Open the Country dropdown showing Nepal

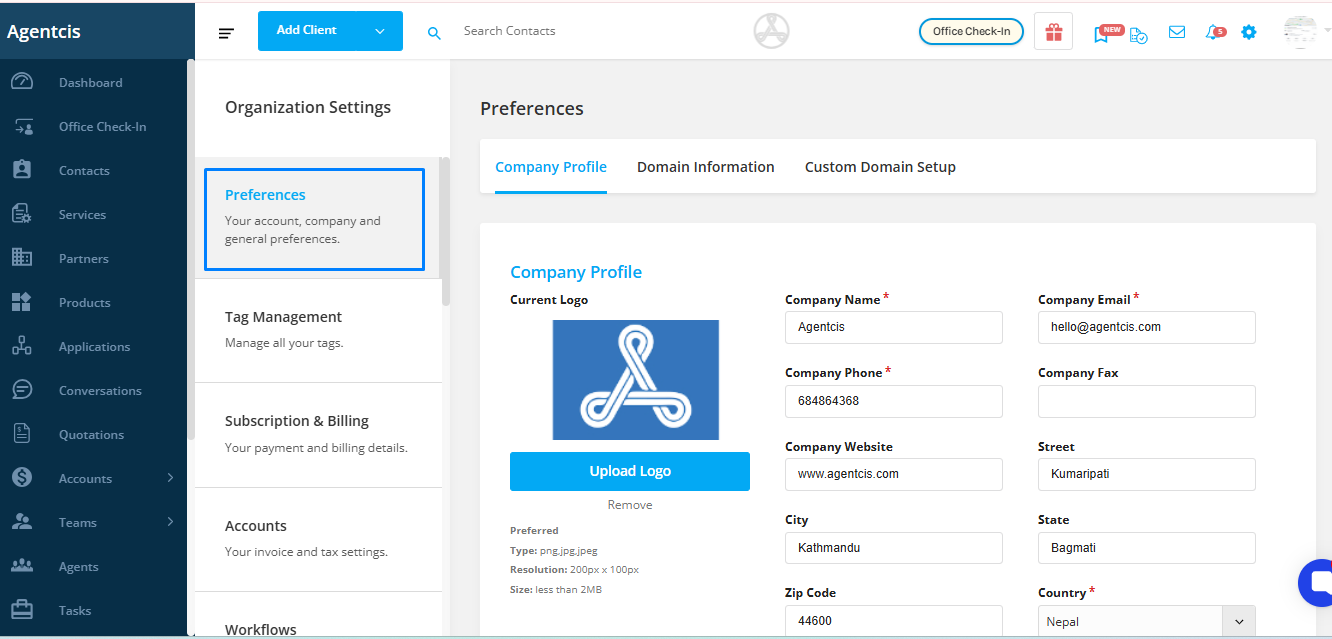point(1147,621)
